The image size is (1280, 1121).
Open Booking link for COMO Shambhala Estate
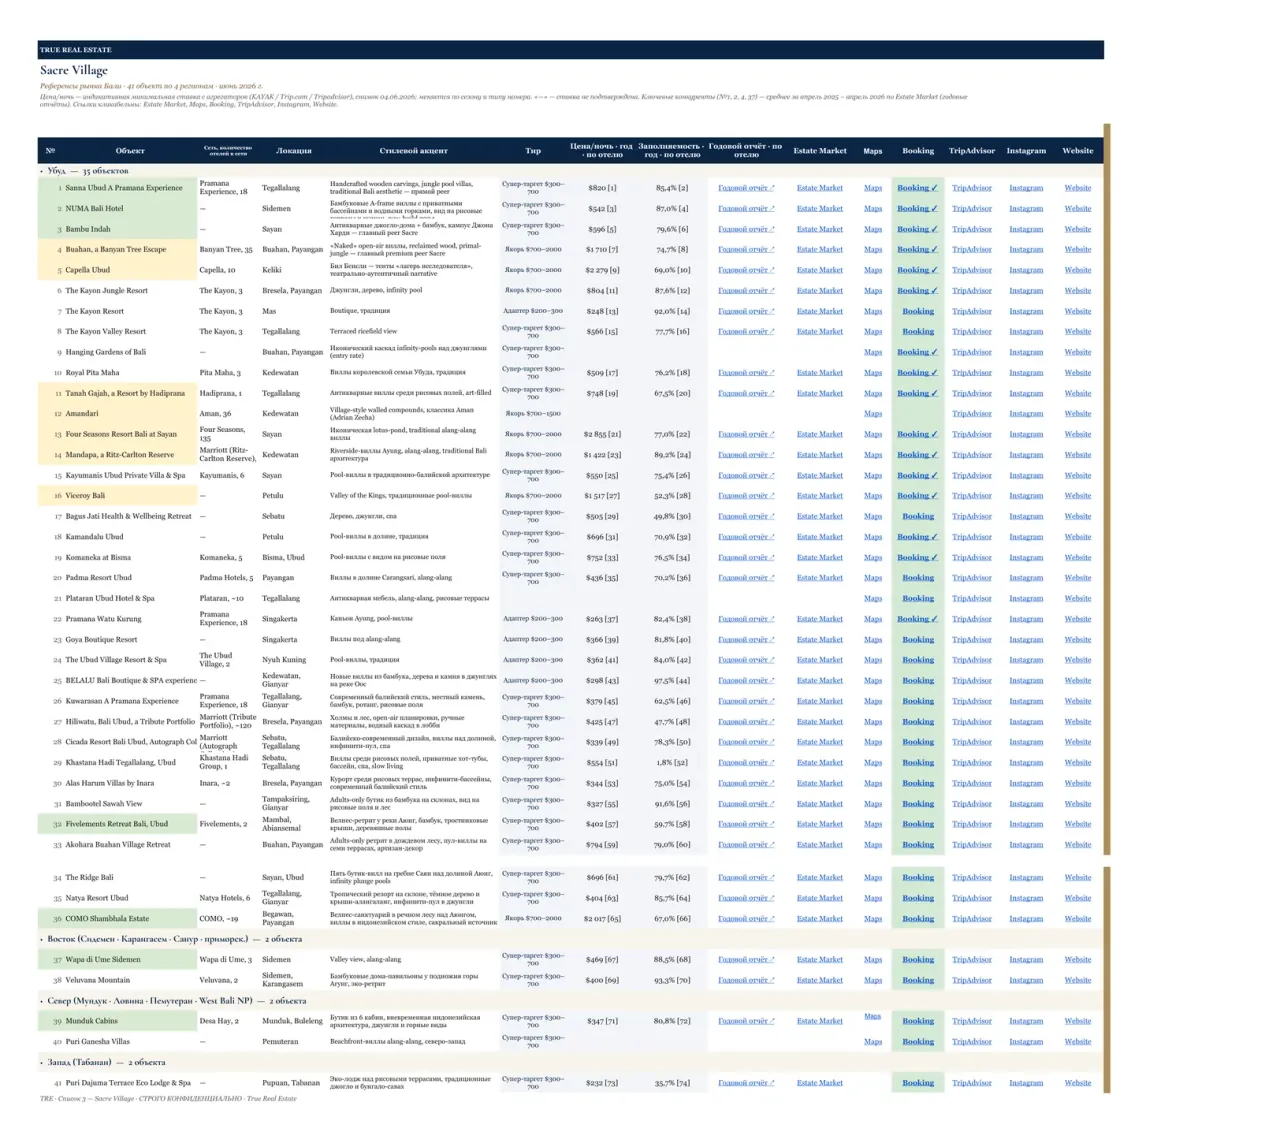coord(918,918)
